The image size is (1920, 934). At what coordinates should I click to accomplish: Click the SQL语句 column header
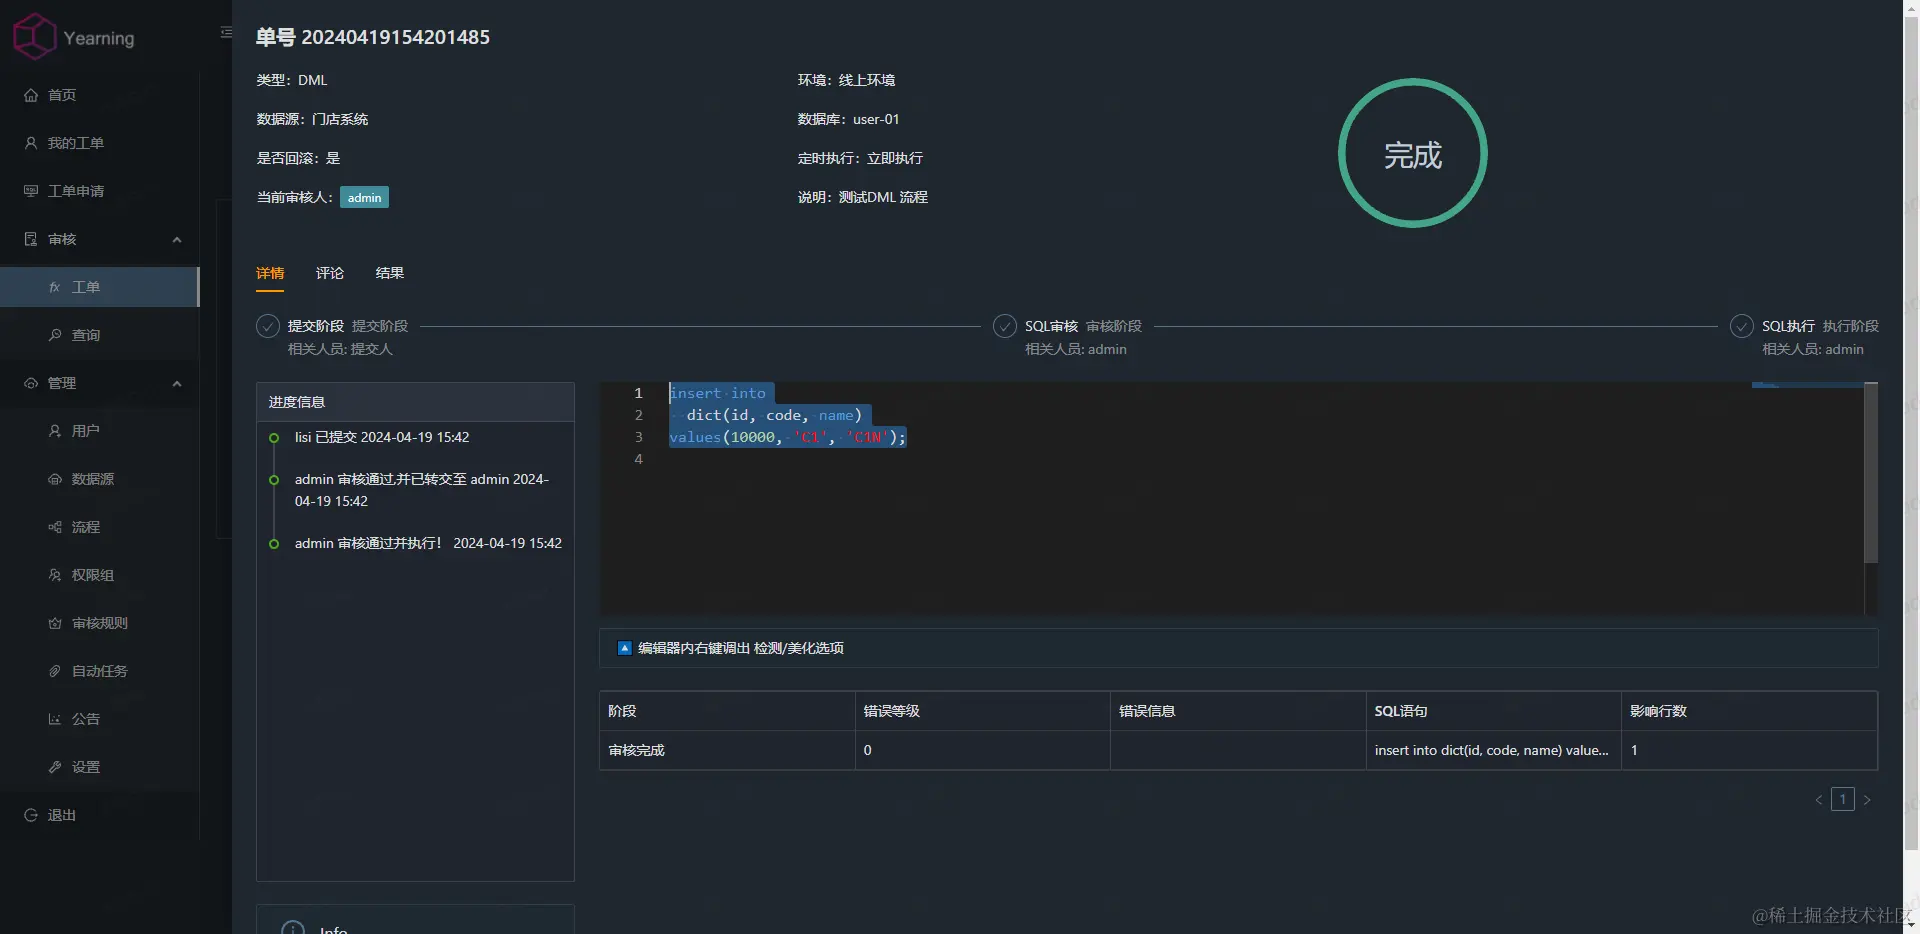point(1494,711)
